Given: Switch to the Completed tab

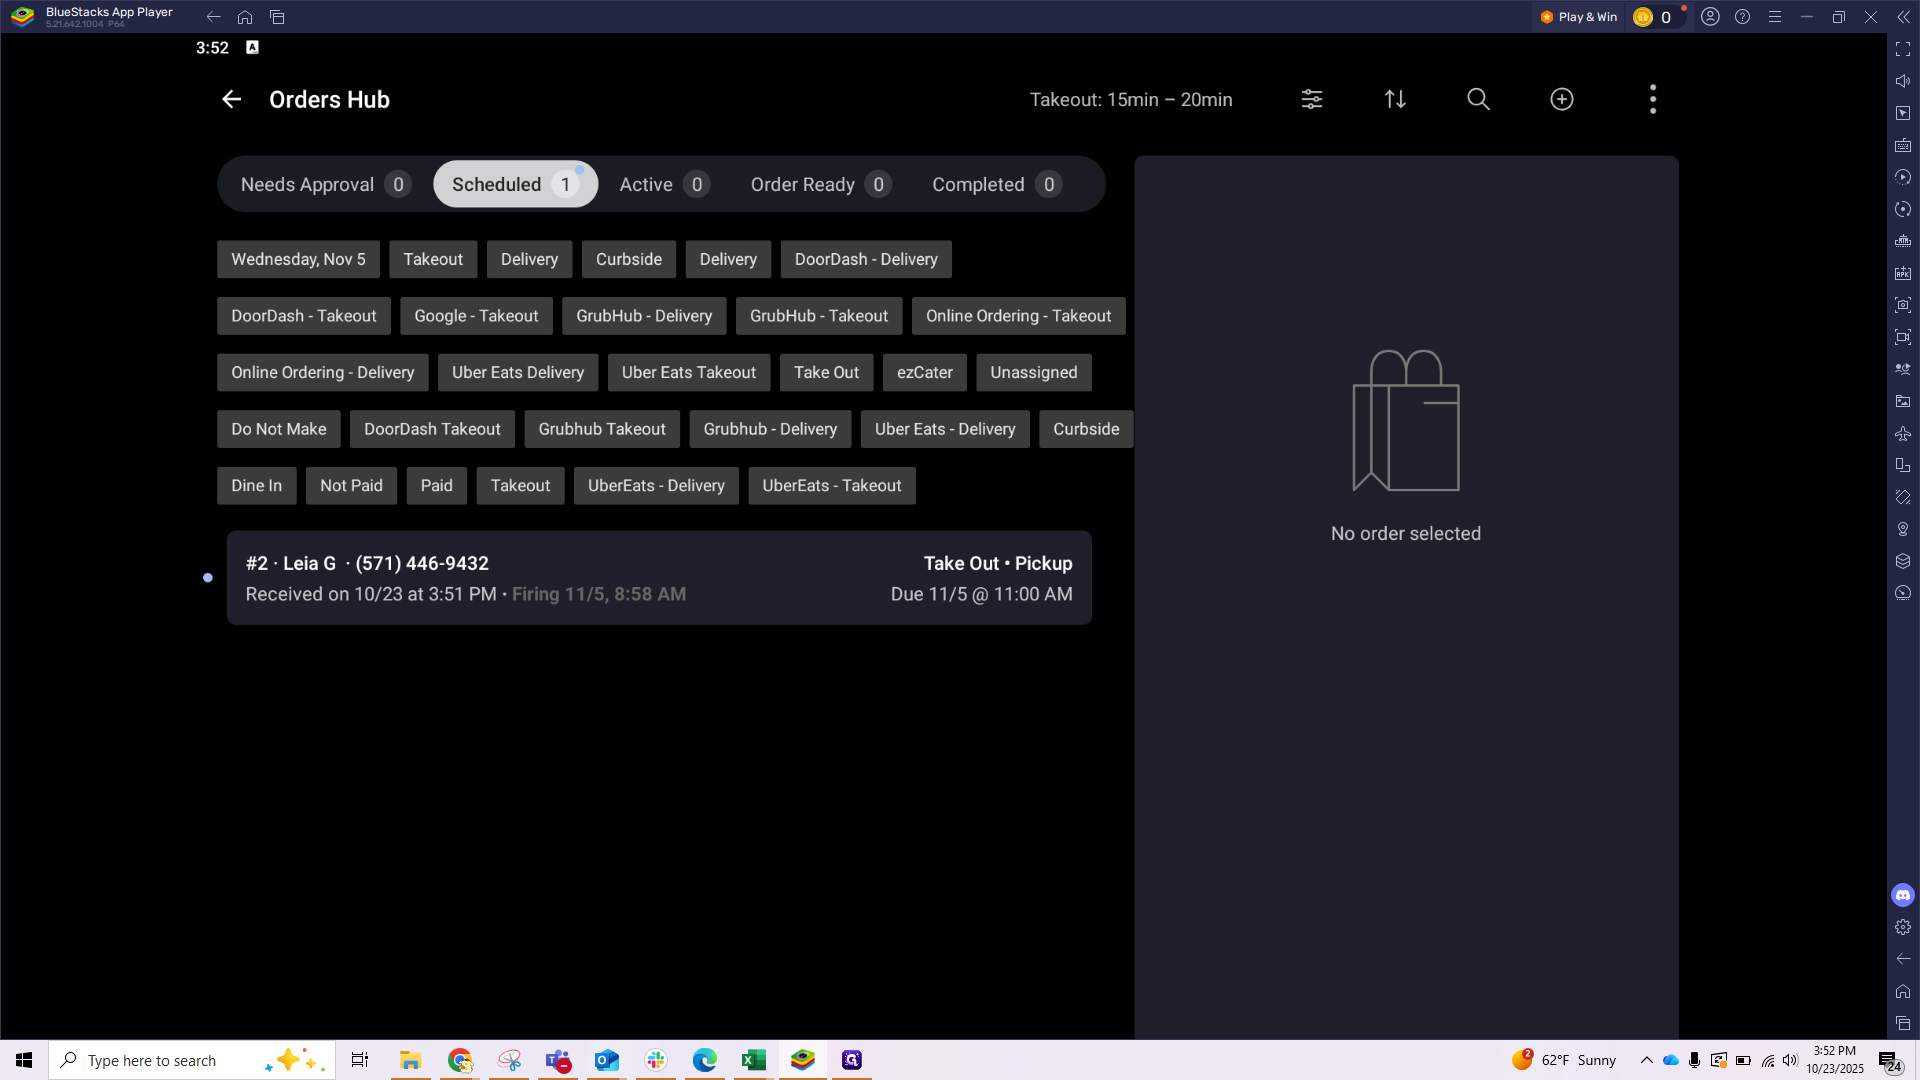Looking at the screenshot, I should tap(995, 185).
